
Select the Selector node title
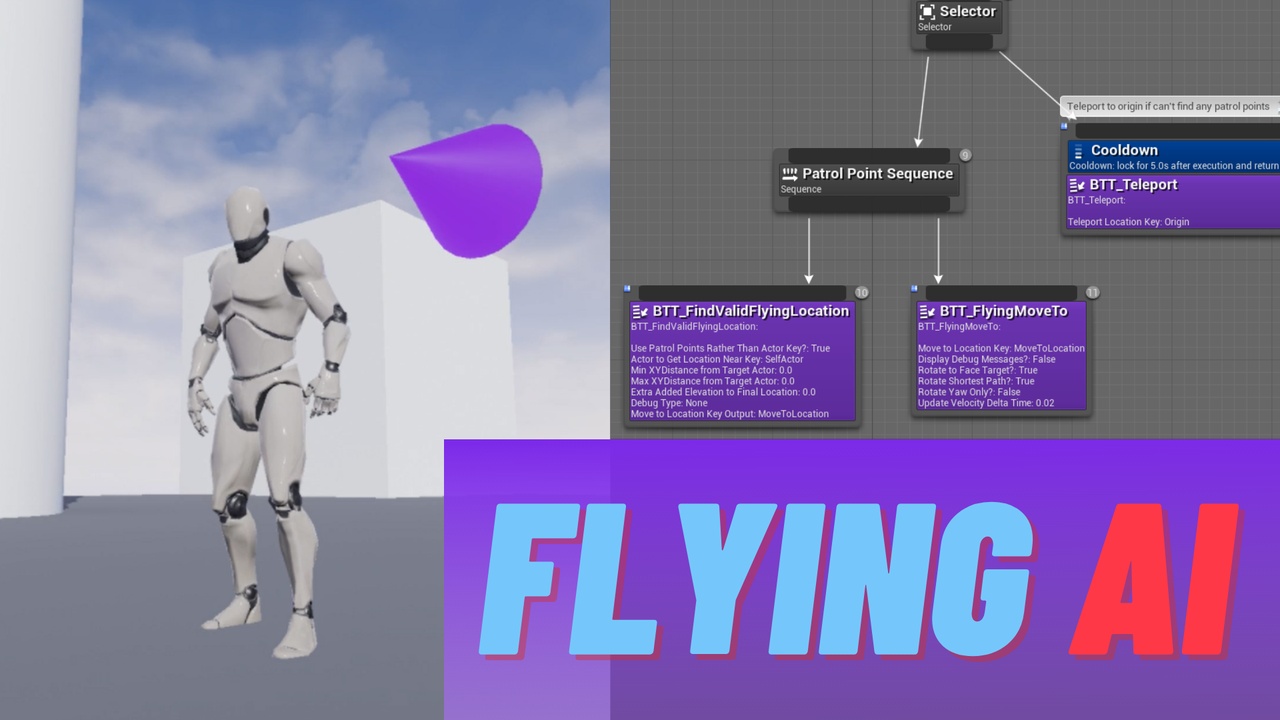pos(967,12)
